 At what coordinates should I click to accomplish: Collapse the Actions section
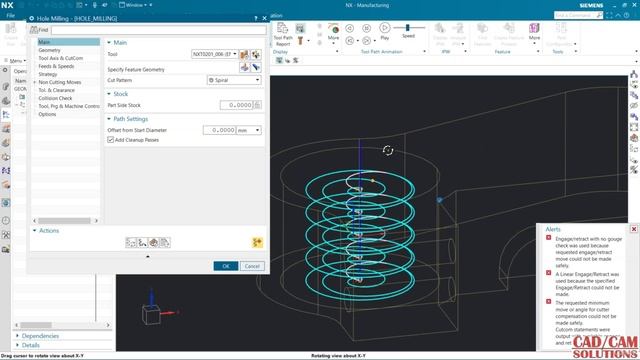(x=35, y=231)
